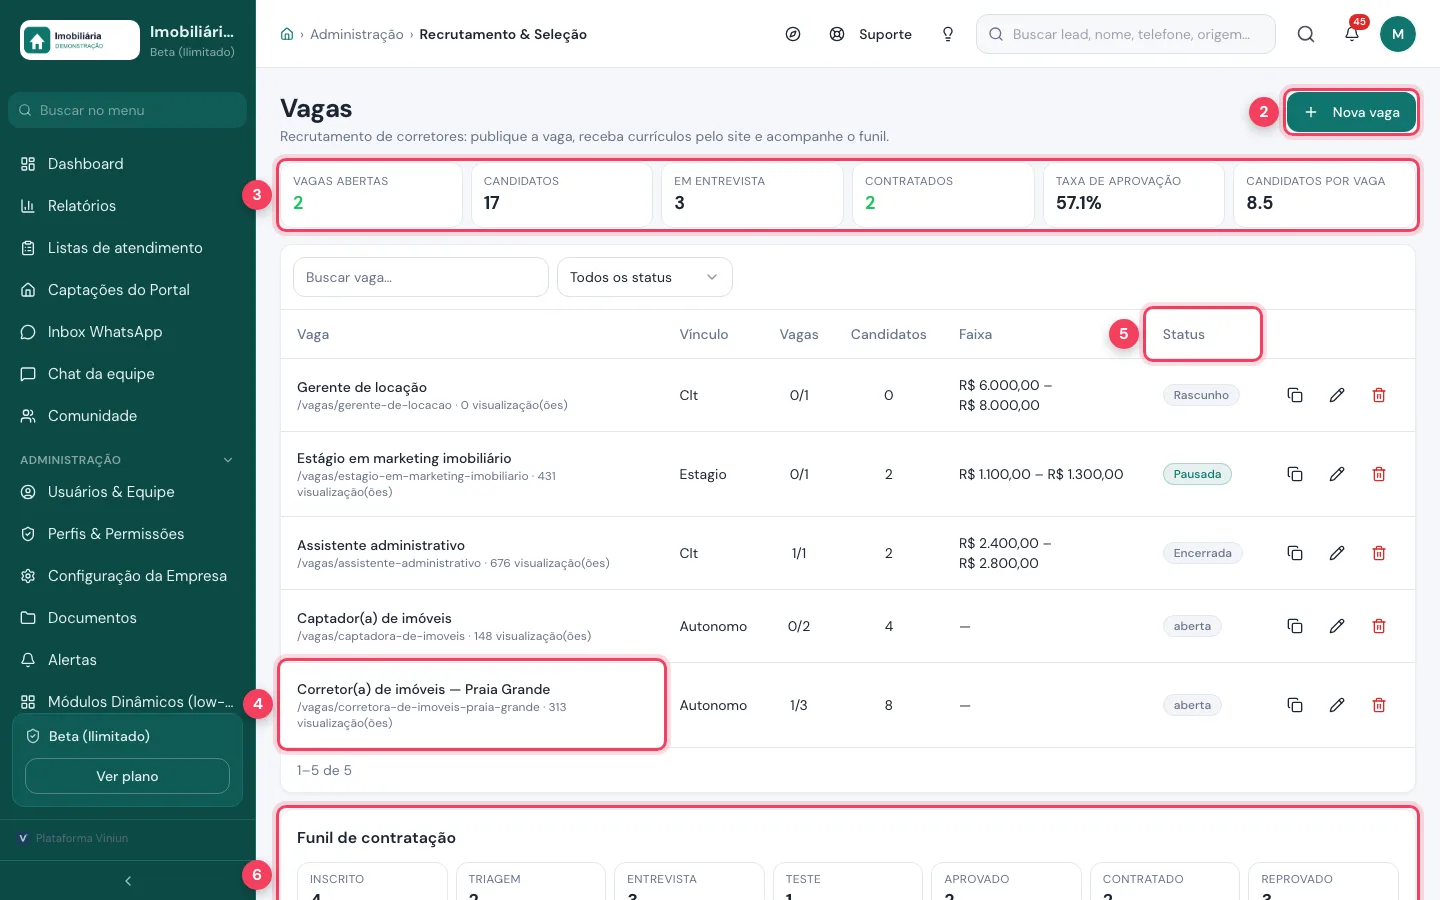1440x900 pixels.
Task: Click the Ver plano button
Action: coord(127,776)
